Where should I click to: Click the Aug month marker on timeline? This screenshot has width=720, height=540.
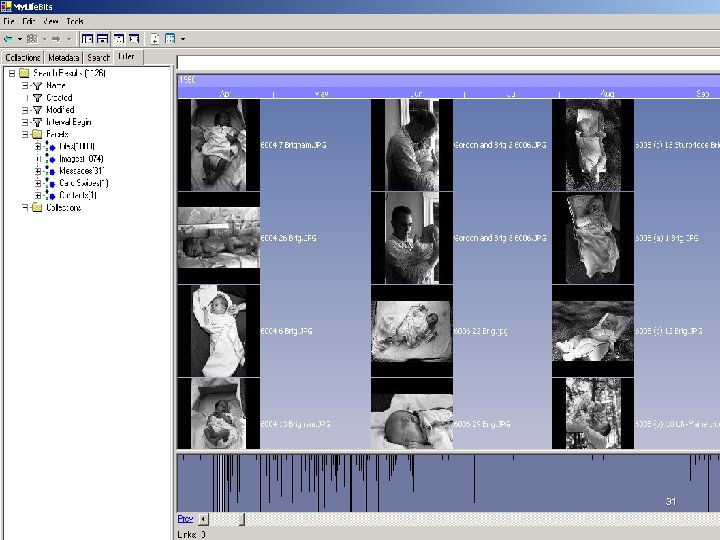(x=607, y=94)
